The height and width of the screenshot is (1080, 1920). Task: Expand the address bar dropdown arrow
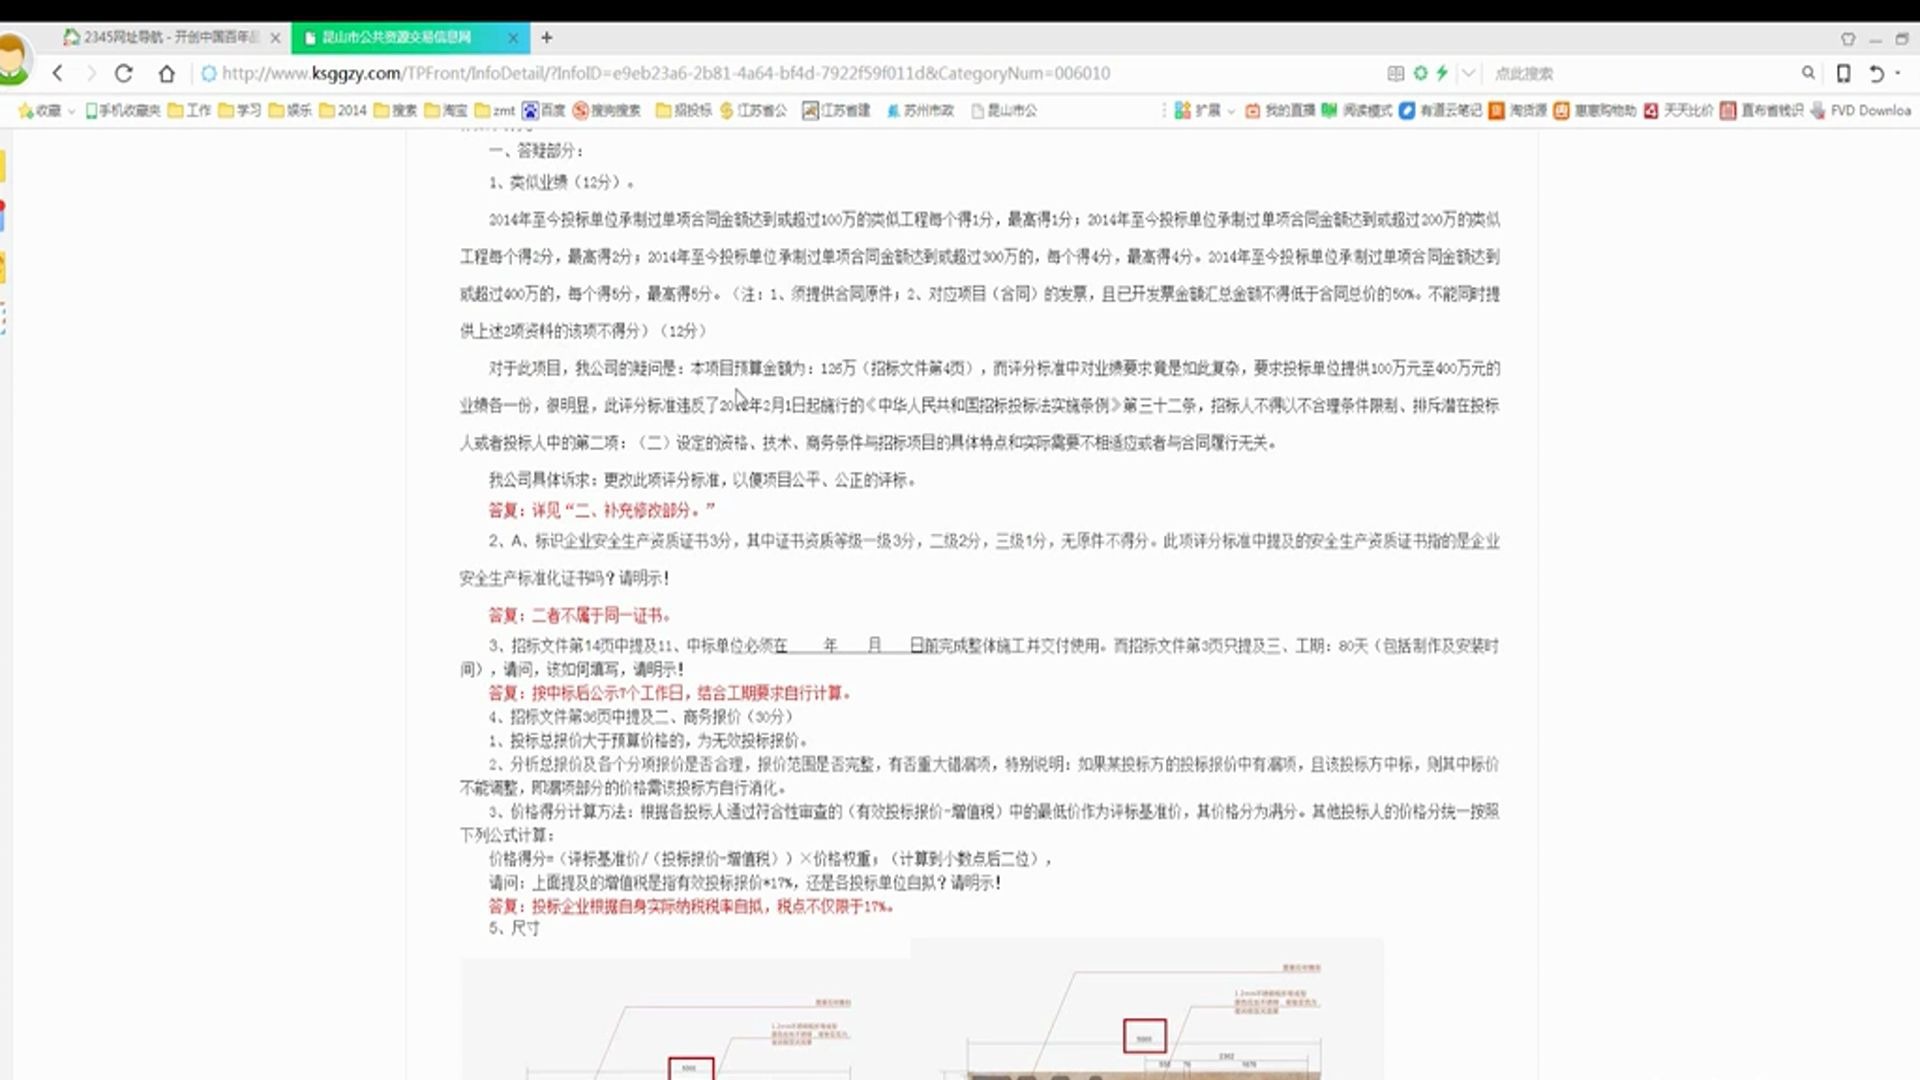[x=1468, y=73]
